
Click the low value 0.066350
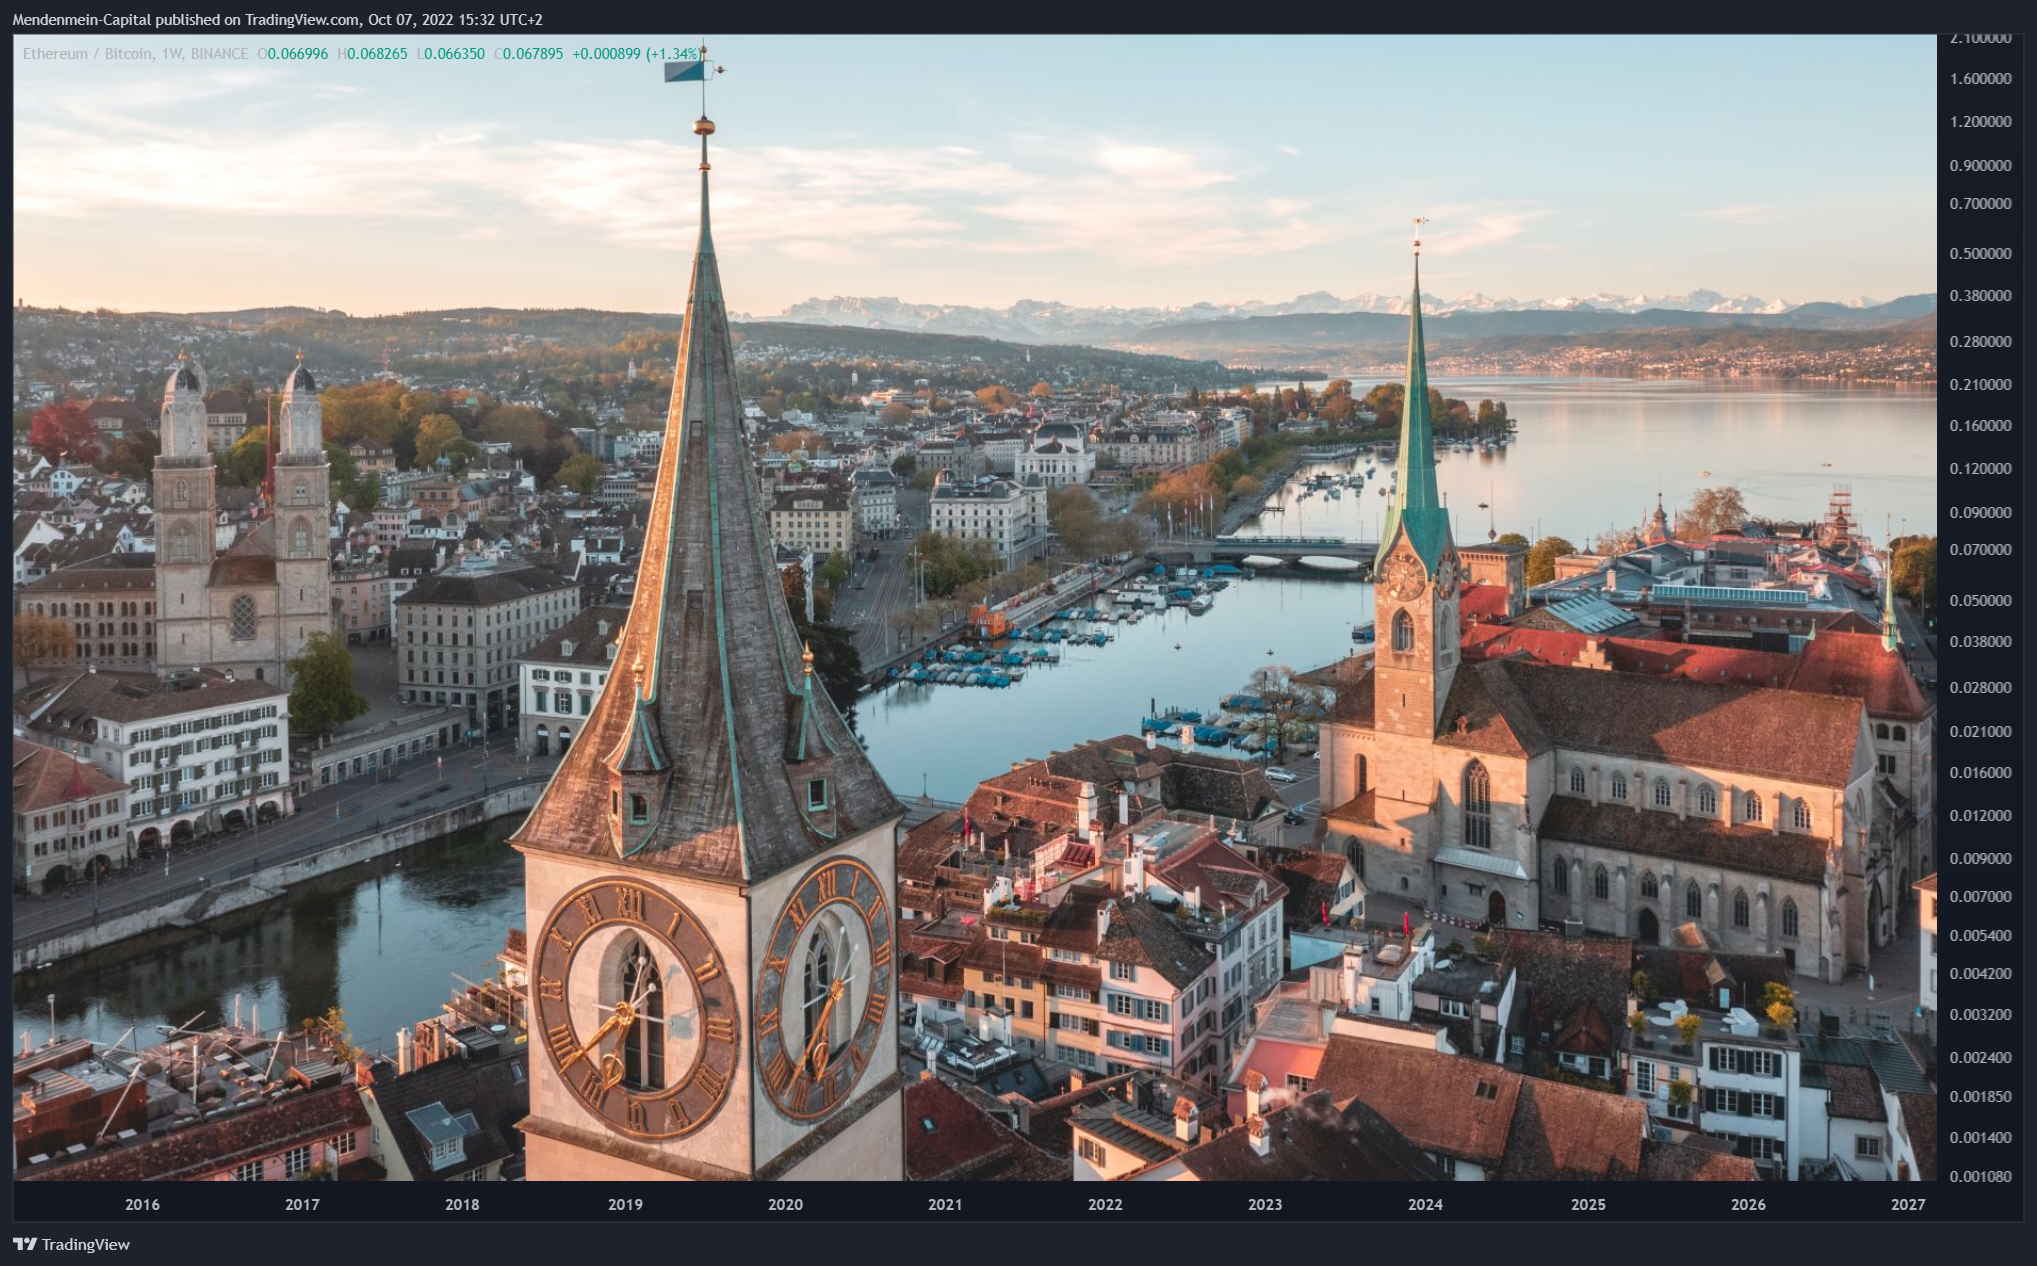pyautogui.click(x=454, y=53)
